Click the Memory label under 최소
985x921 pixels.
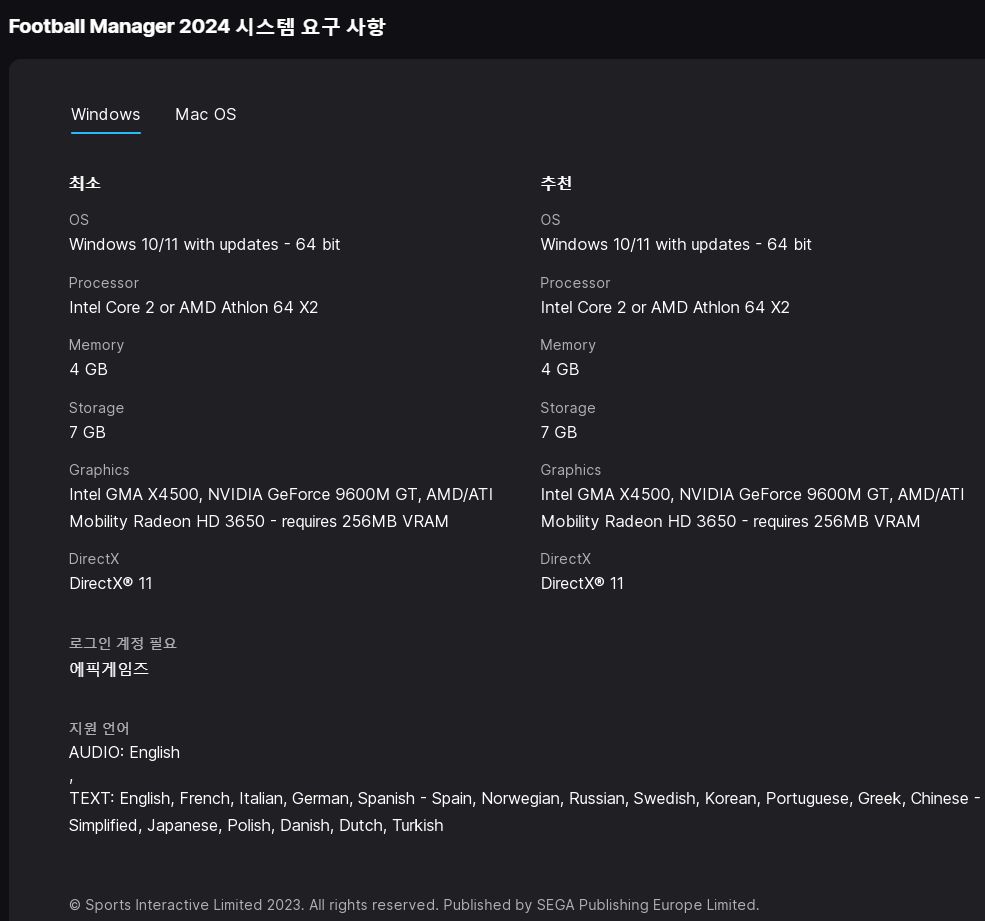[96, 345]
